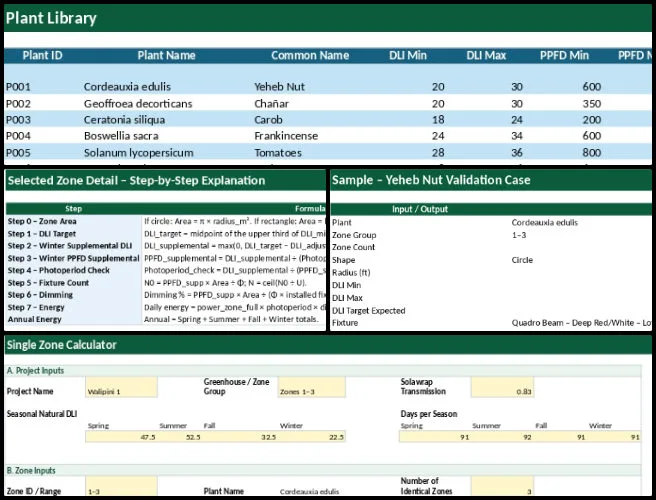Click the Chañar common name cell
The image size is (656, 500).
coord(272,104)
